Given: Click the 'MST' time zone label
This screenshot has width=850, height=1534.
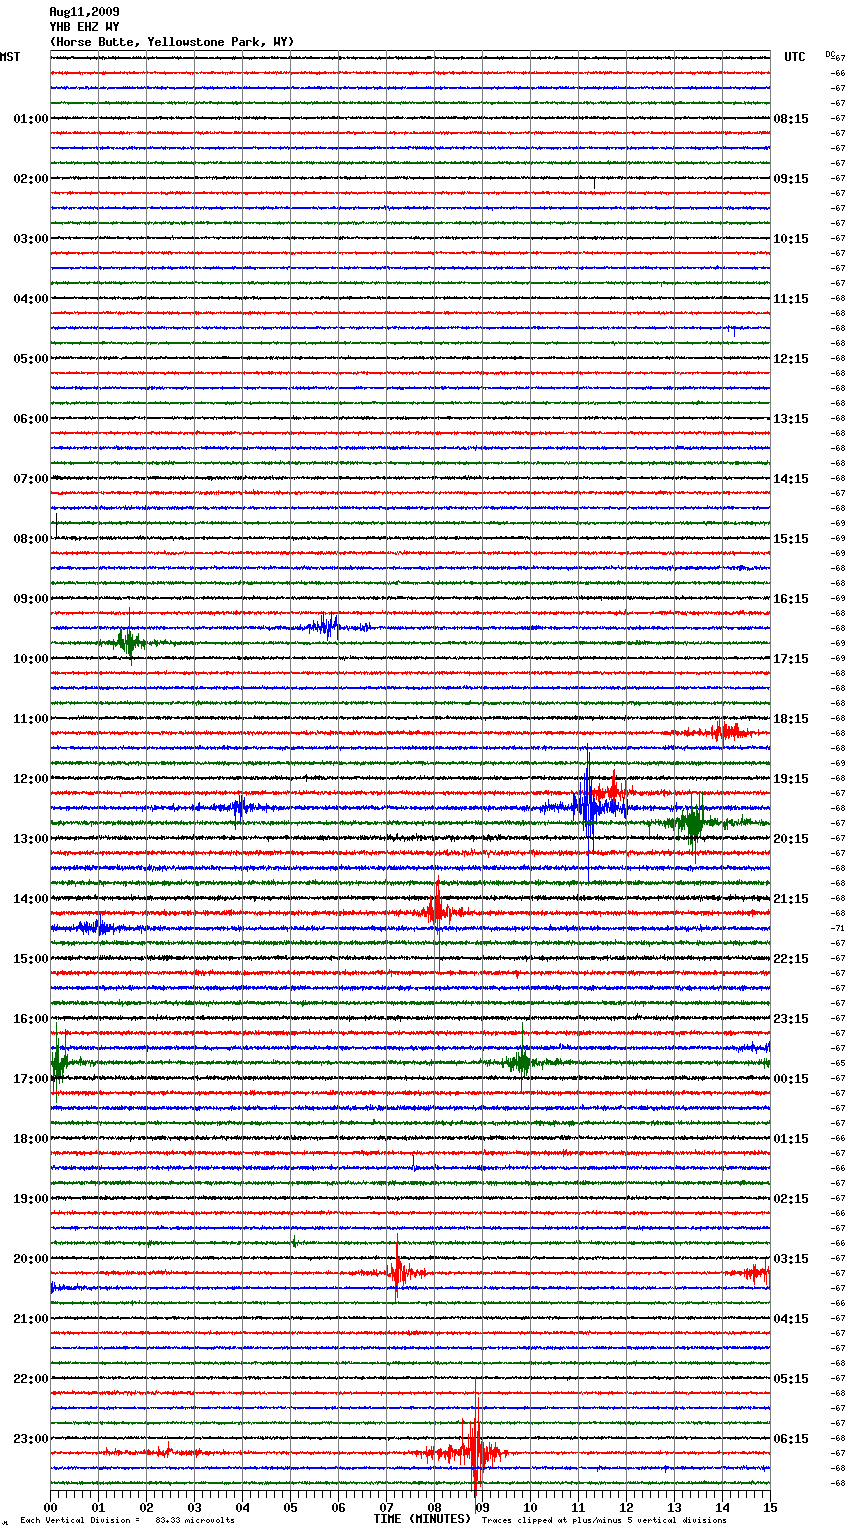Looking at the screenshot, I should click(10, 57).
